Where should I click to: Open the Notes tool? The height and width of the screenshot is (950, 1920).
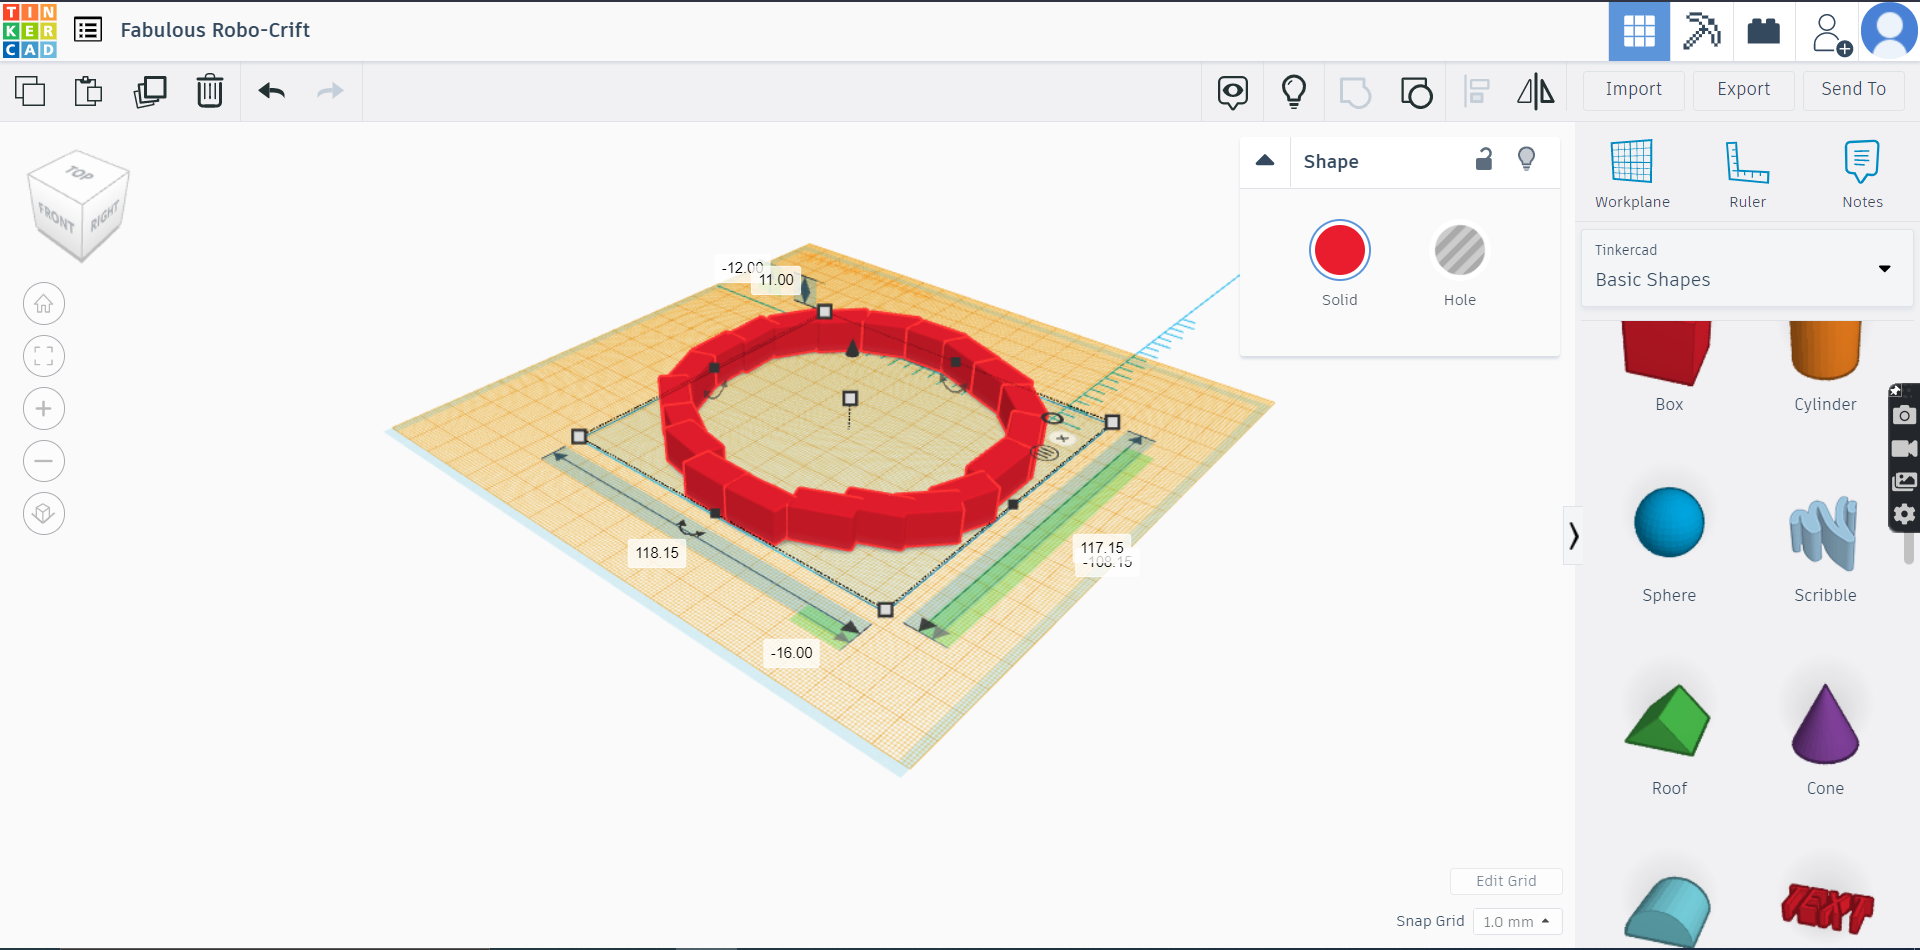pyautogui.click(x=1862, y=174)
